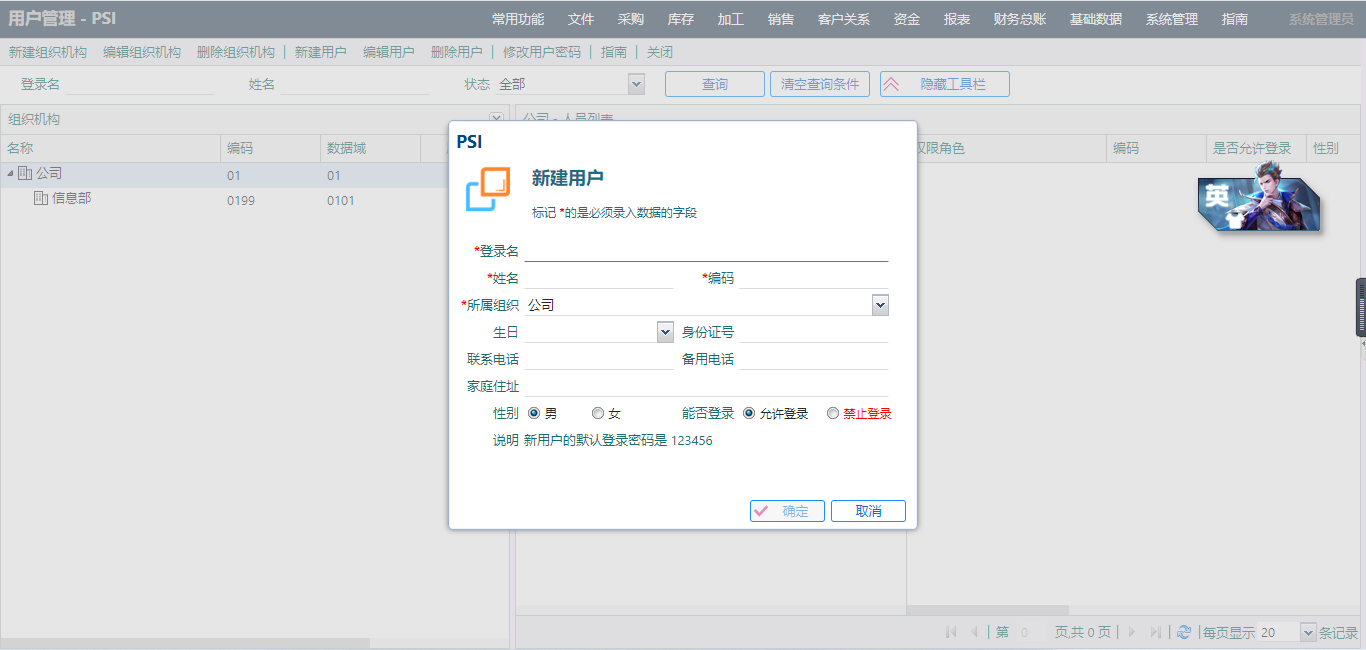
Task: Go to first page icon
Action: (951, 632)
